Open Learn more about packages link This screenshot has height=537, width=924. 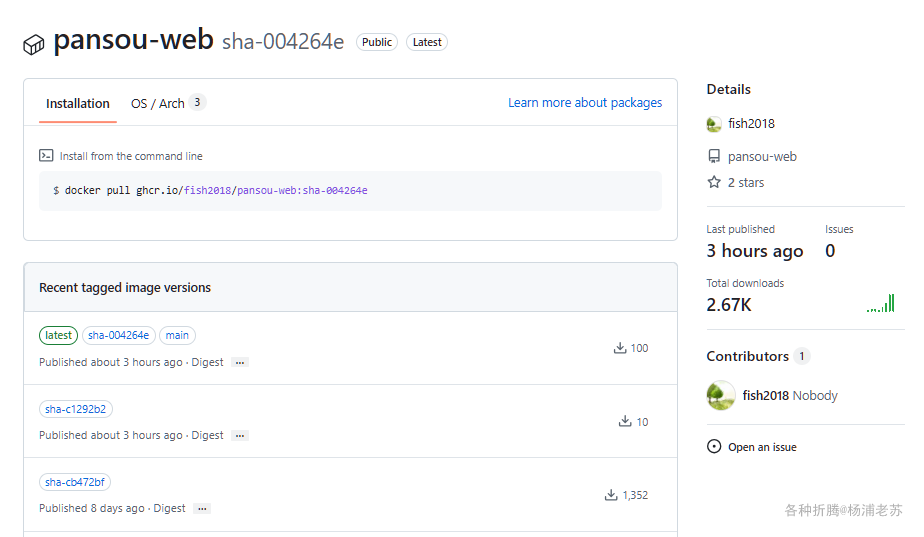[x=585, y=103]
